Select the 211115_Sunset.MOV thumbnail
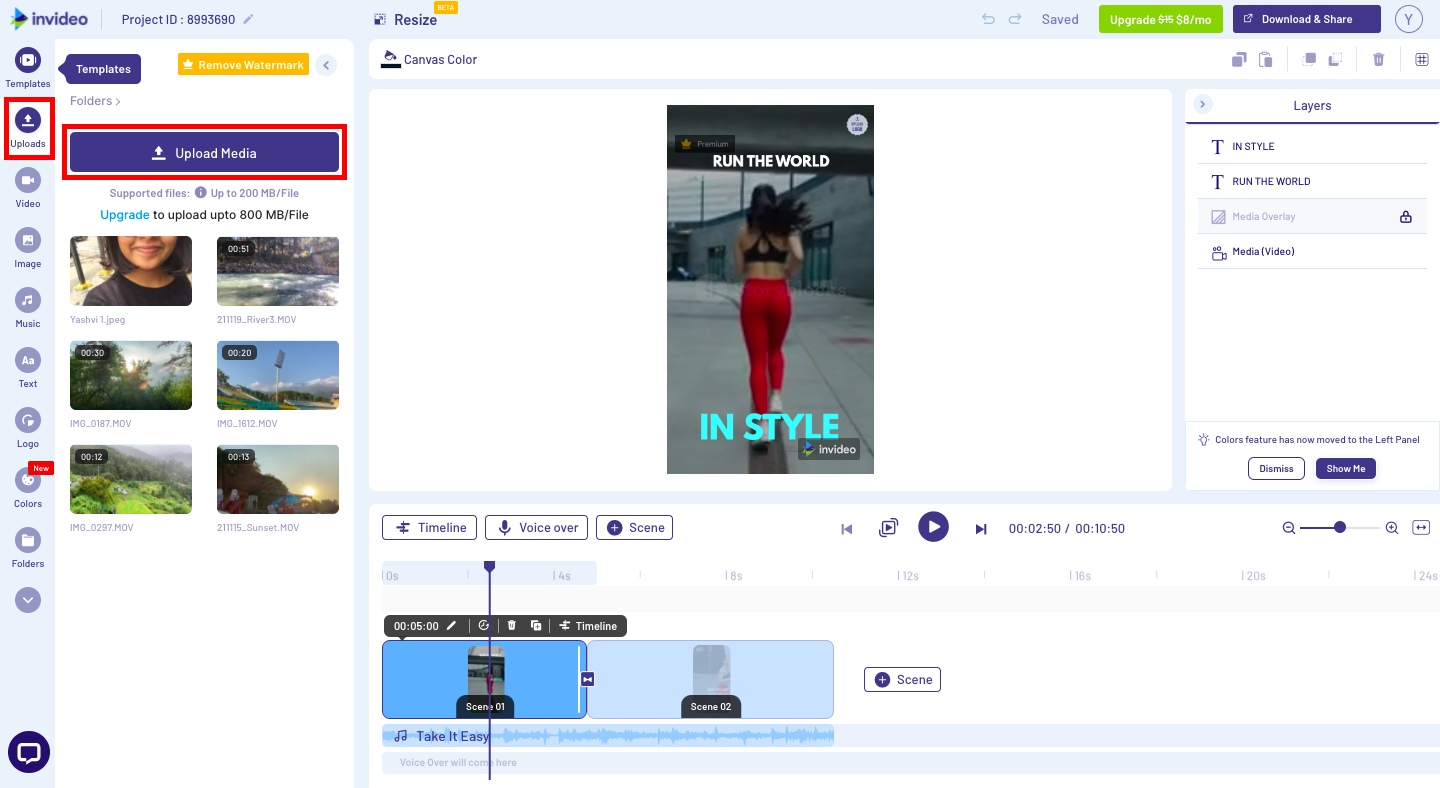The height and width of the screenshot is (788, 1440). tap(277, 478)
